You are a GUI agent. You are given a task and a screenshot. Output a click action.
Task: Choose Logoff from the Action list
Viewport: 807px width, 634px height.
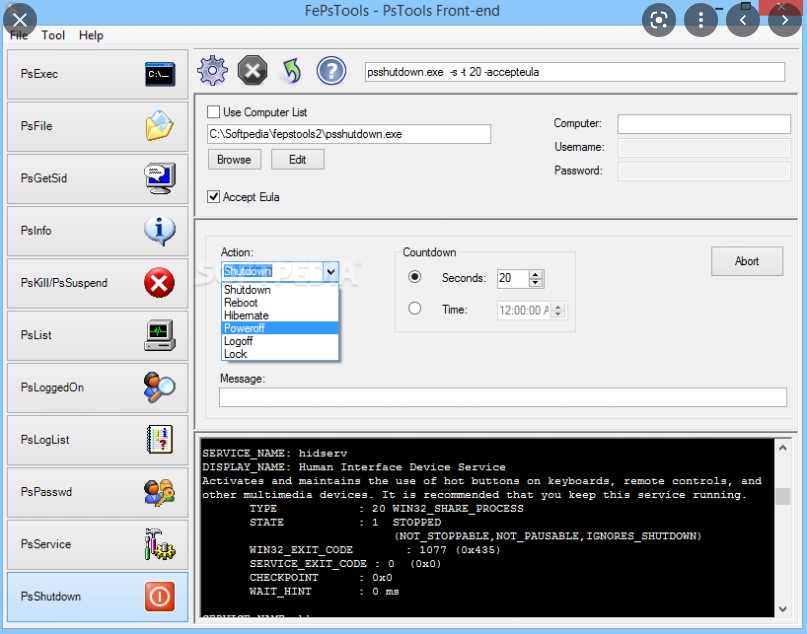coord(280,341)
